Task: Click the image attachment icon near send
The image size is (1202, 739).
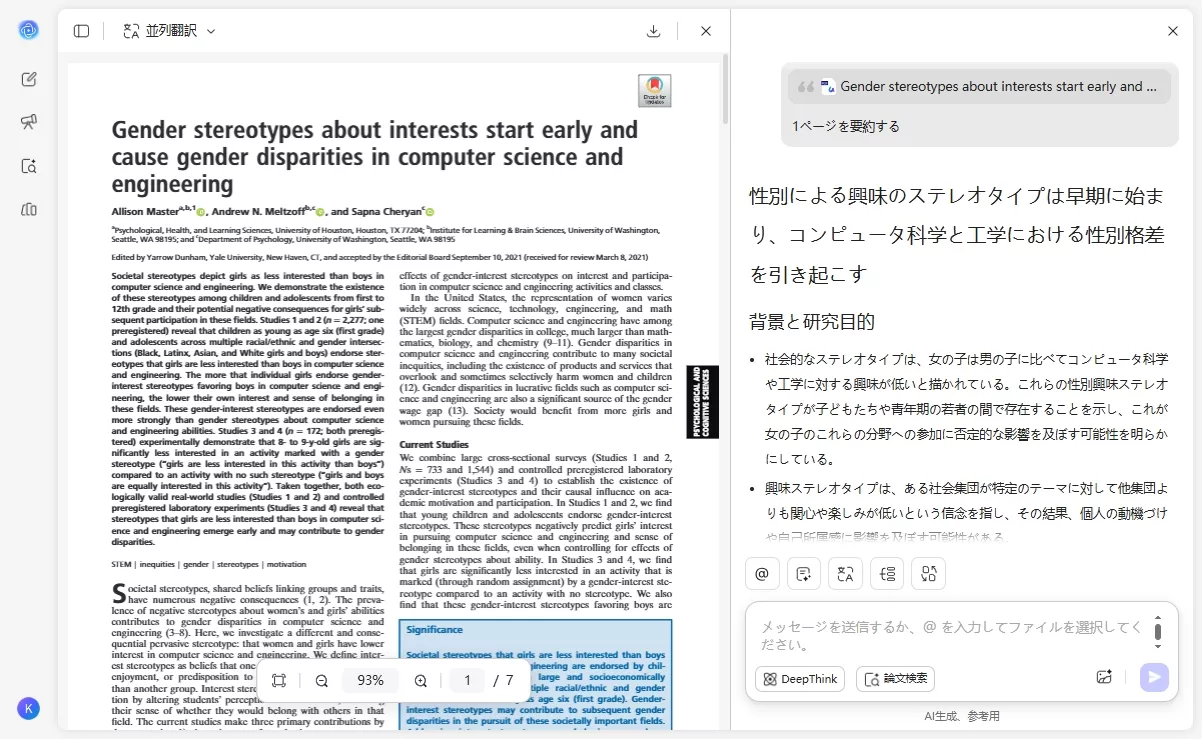Action: (x=1104, y=677)
